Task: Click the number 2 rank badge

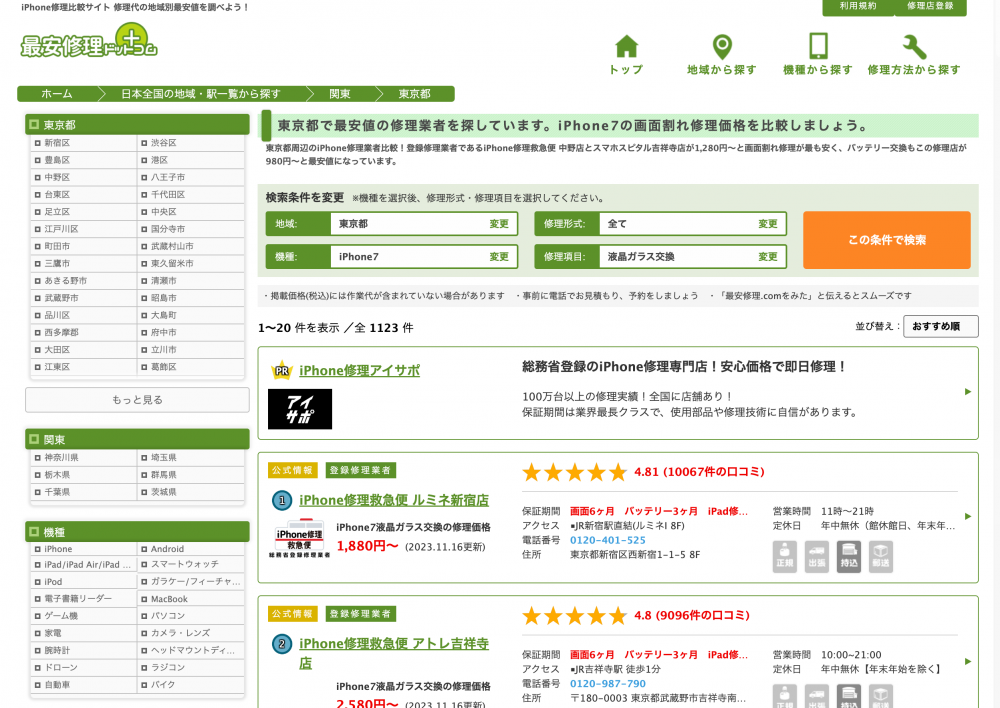Action: (x=282, y=644)
